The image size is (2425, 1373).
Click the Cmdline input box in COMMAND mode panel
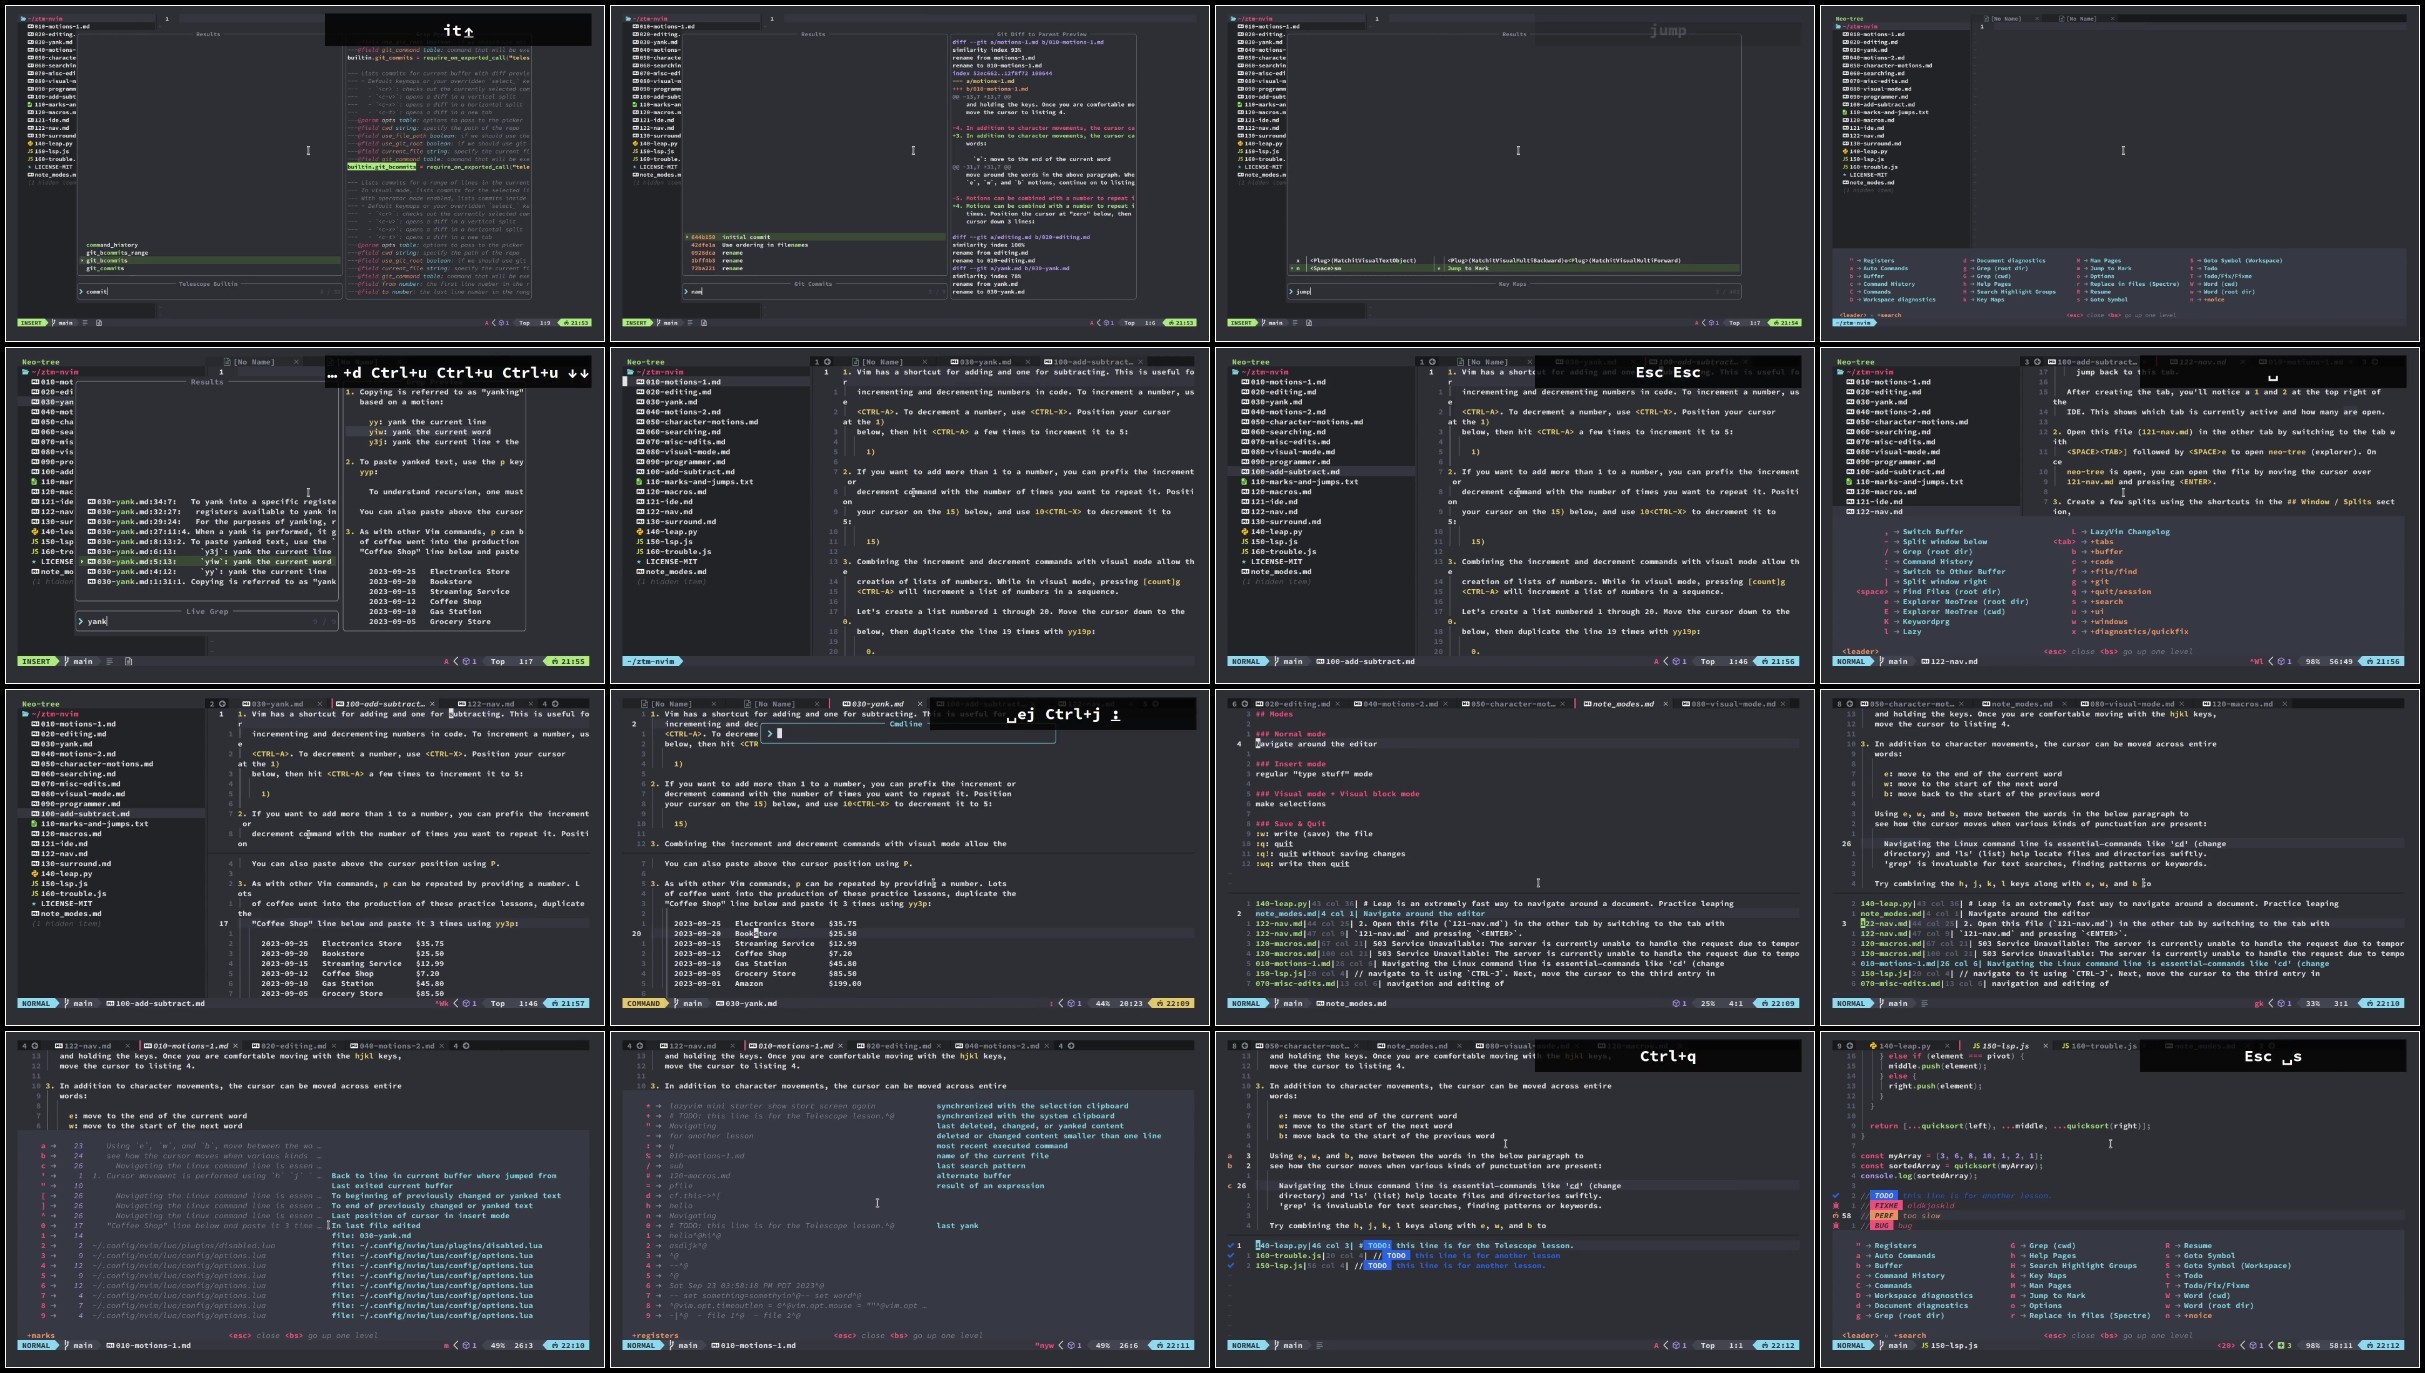pyautogui.click(x=906, y=734)
